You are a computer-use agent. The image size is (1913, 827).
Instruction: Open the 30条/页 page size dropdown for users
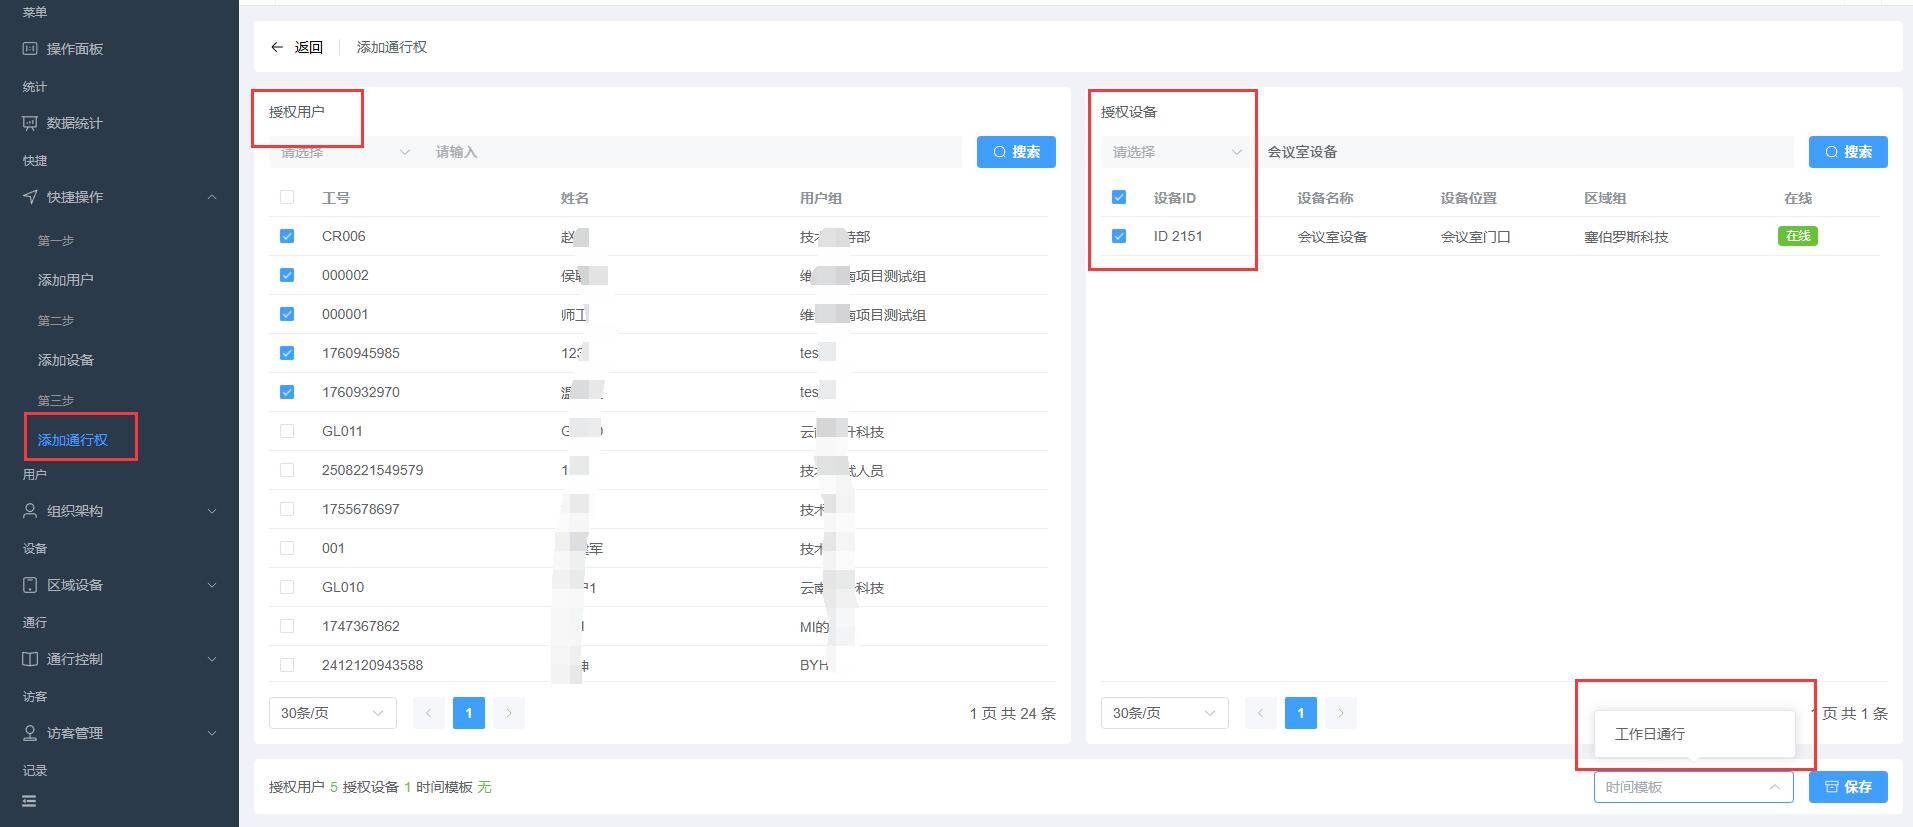click(332, 713)
